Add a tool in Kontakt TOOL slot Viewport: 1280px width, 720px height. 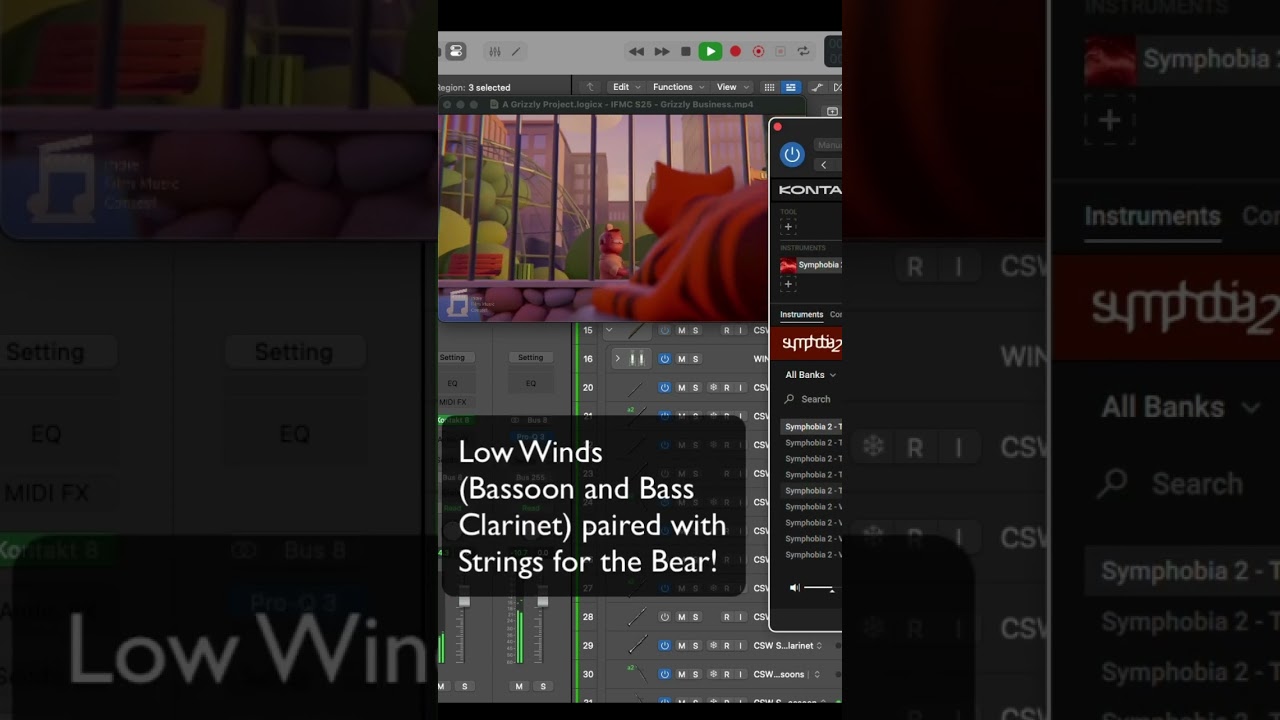coord(788,227)
